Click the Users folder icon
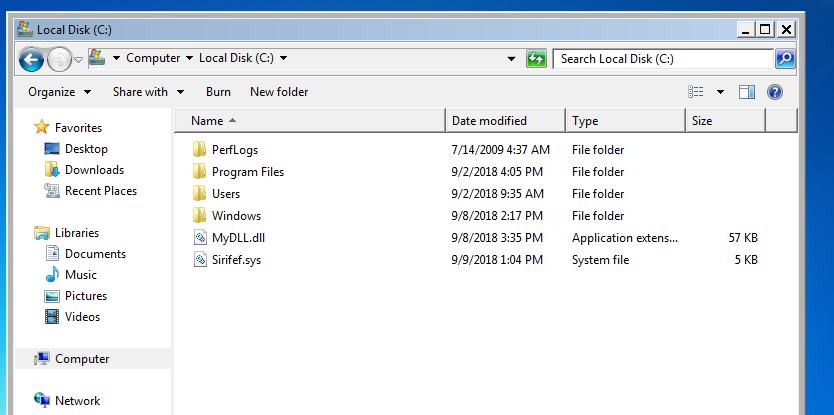This screenshot has height=415, width=834. (x=199, y=193)
